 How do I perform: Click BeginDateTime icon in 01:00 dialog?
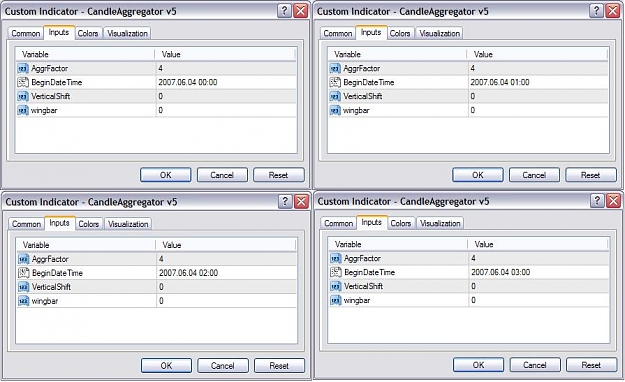[x=335, y=83]
